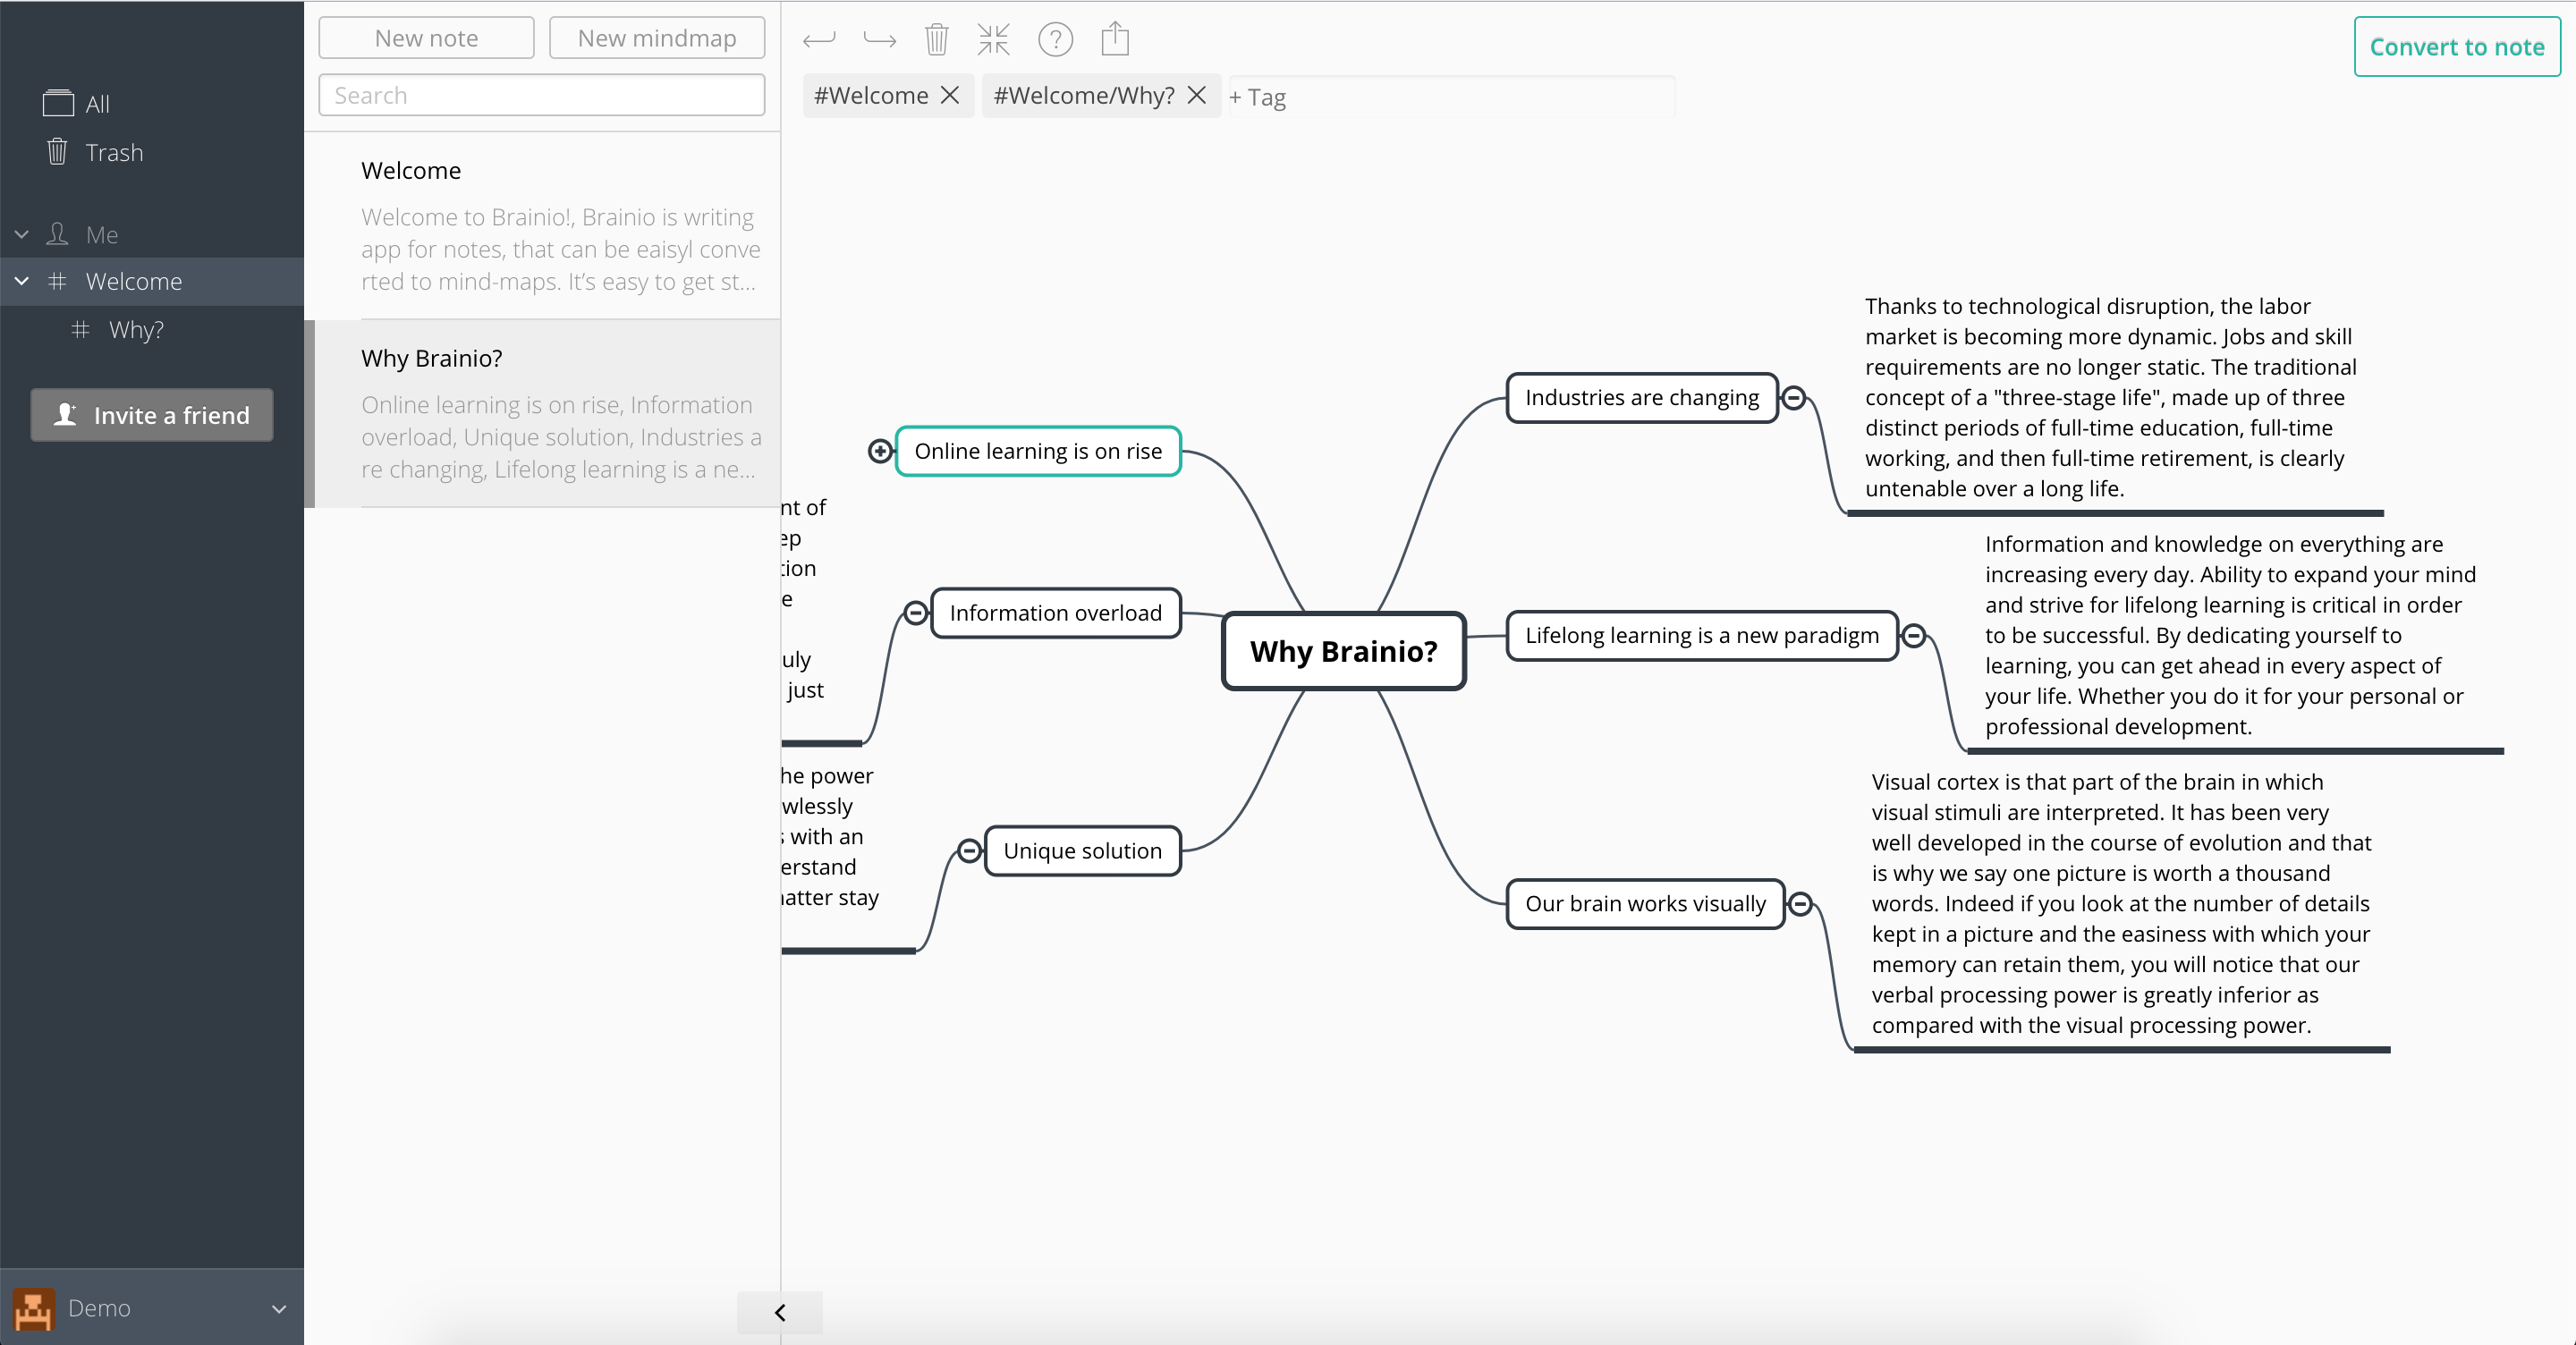
Task: Collapse the Our brain works visually node
Action: click(x=1800, y=904)
